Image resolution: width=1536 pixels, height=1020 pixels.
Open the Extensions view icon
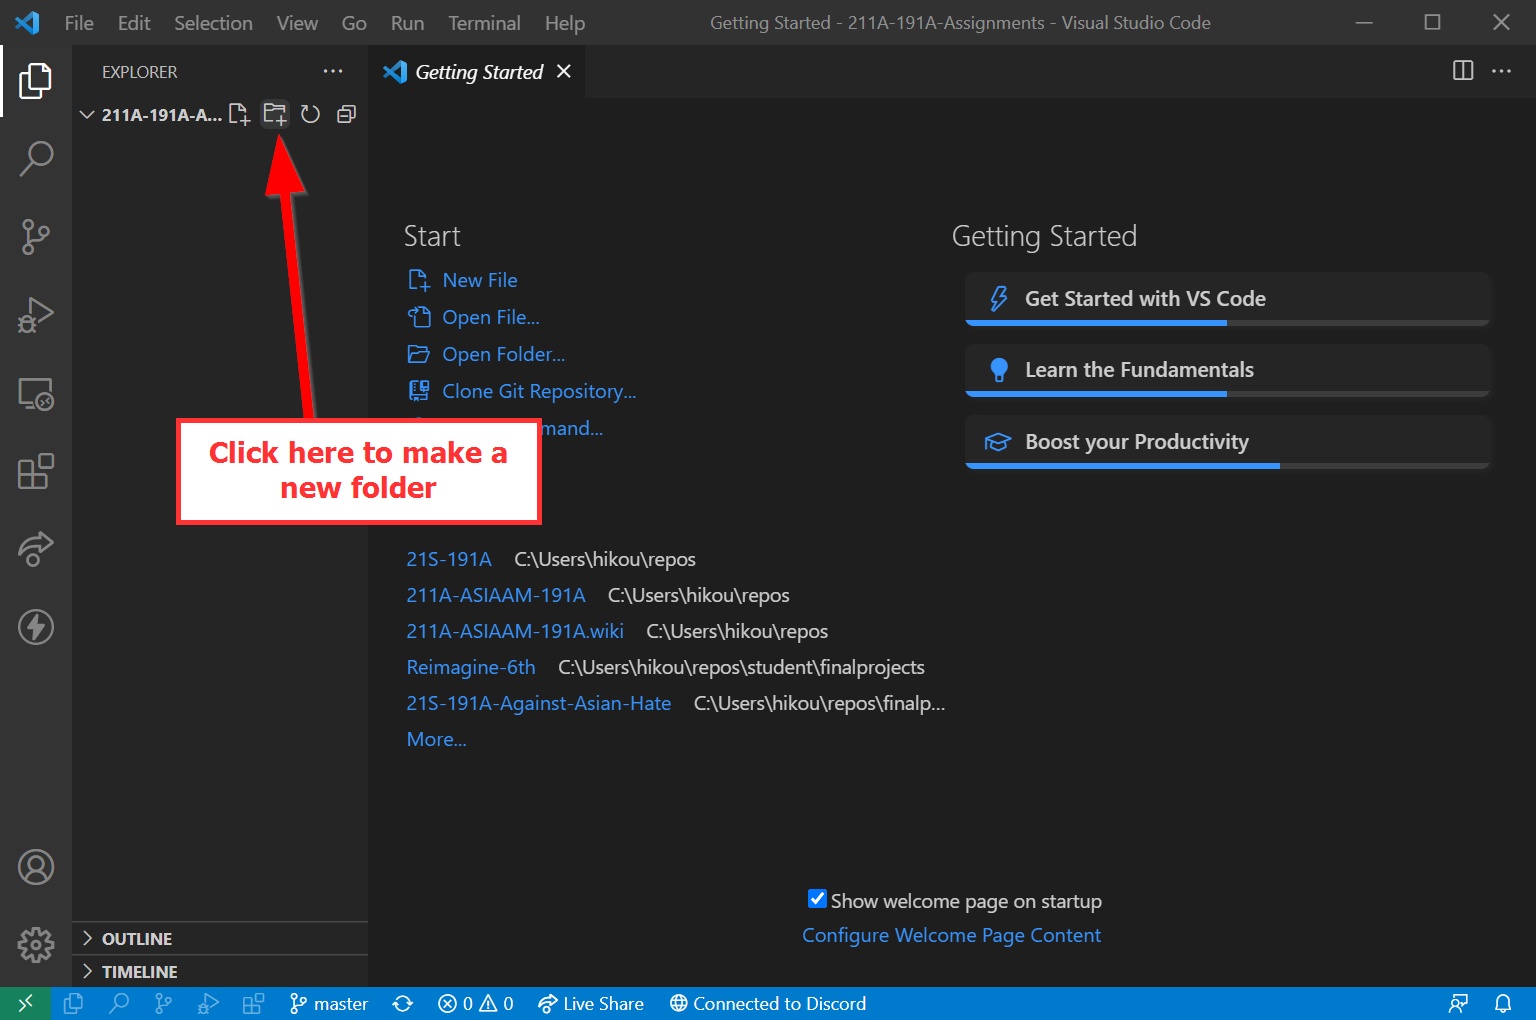point(36,471)
